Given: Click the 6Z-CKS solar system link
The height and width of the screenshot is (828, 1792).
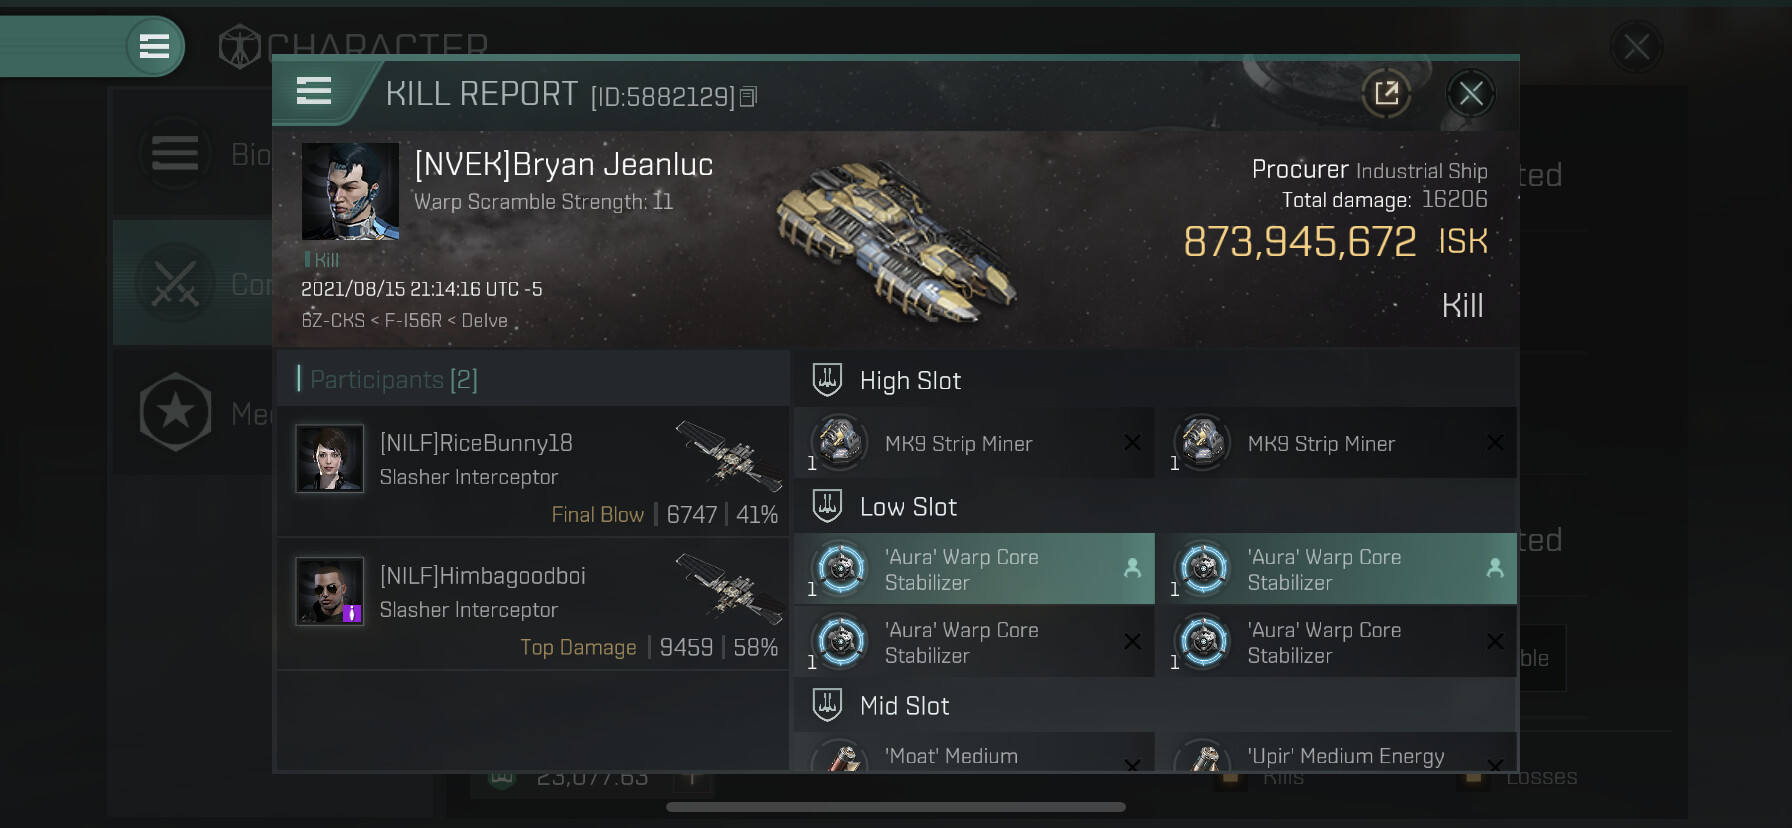Looking at the screenshot, I should pyautogui.click(x=333, y=321).
